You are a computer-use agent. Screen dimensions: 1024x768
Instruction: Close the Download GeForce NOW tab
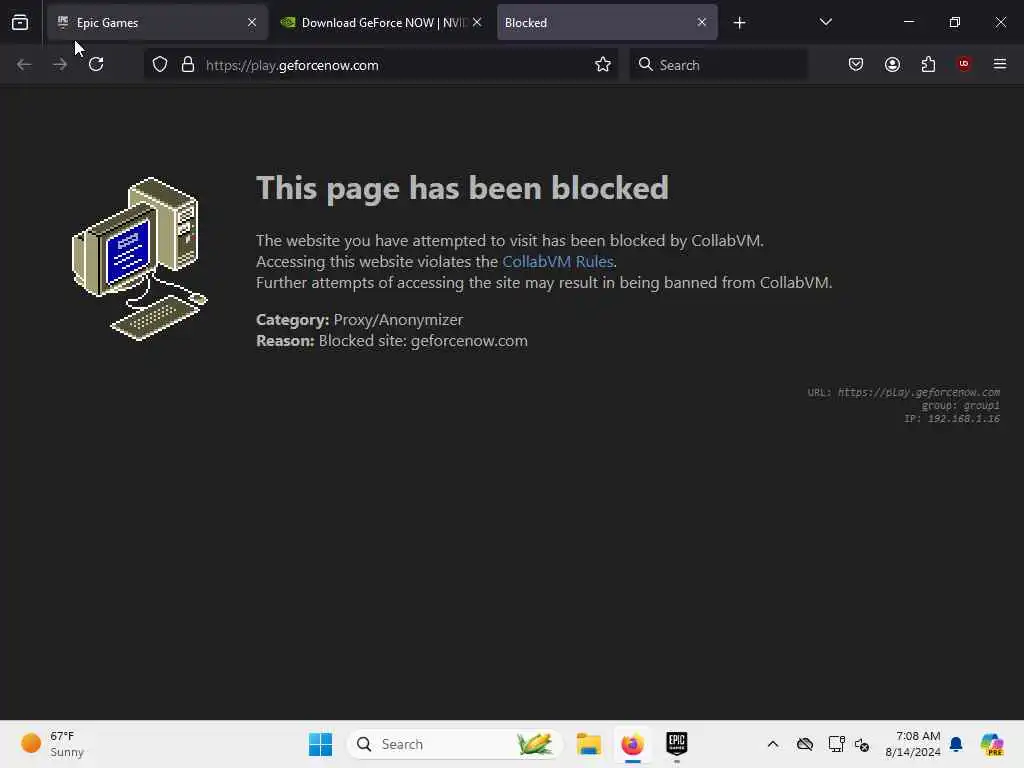tap(477, 22)
